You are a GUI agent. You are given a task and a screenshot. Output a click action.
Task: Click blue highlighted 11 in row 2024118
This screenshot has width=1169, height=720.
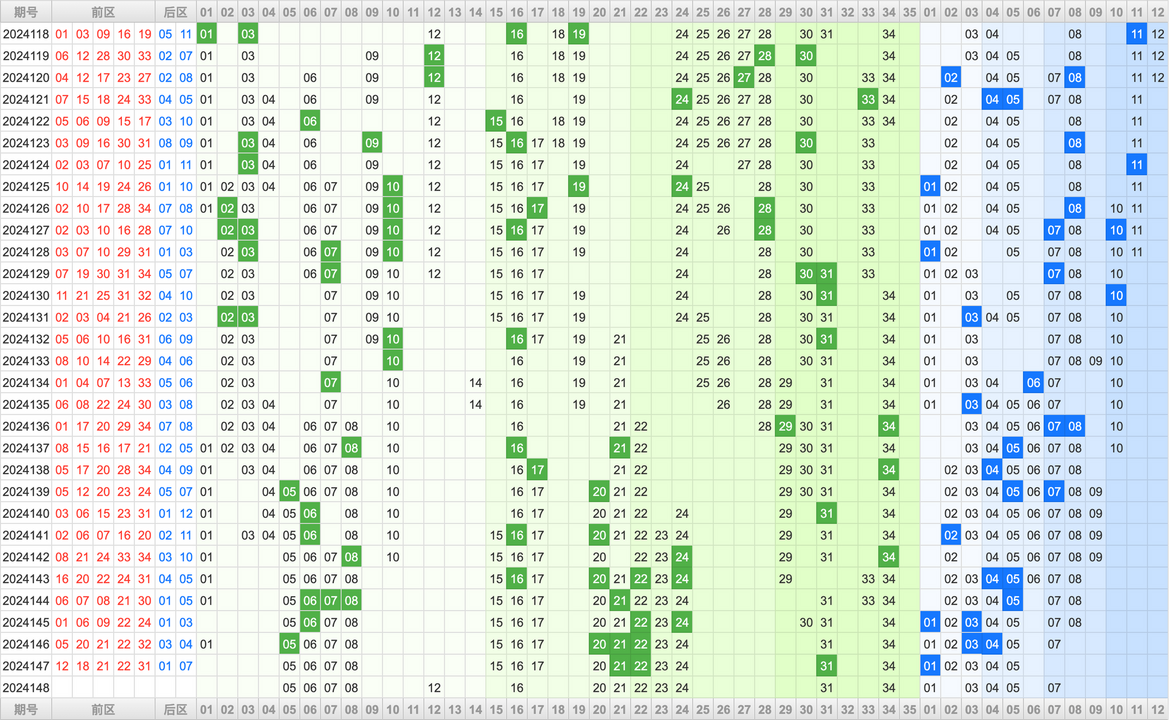click(1137, 33)
